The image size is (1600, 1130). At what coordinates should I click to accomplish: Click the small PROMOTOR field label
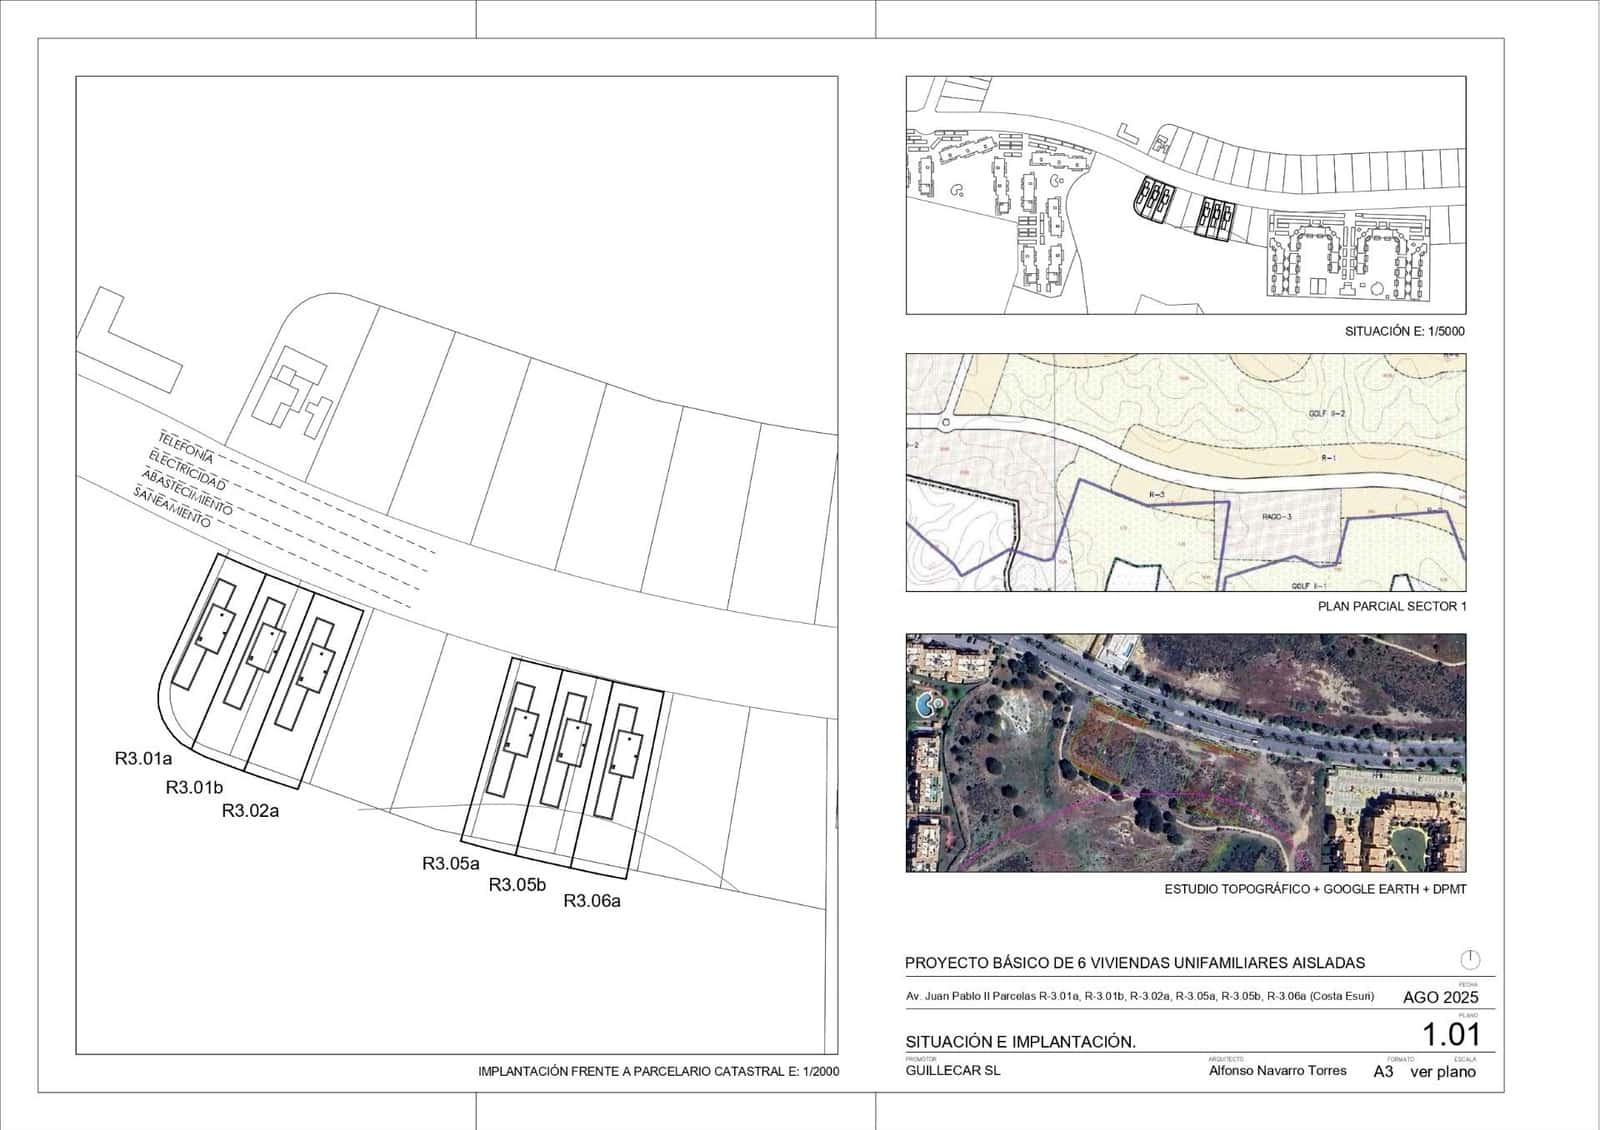click(920, 1058)
